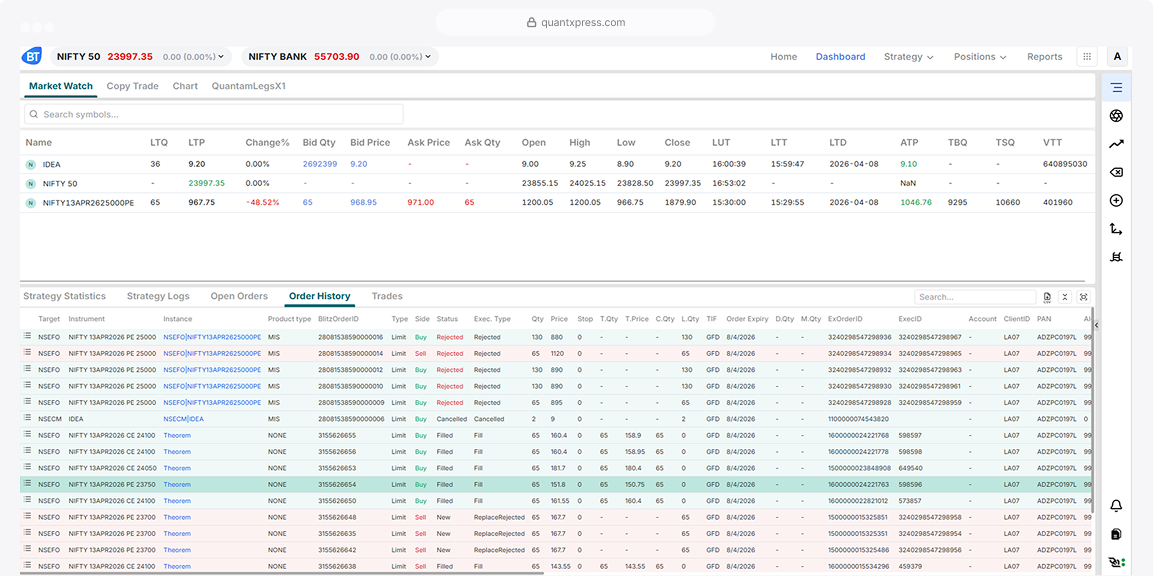Click the collapse arrows icon beside CSV export
Viewport: 1153px width, 577px height.
coord(1065,297)
